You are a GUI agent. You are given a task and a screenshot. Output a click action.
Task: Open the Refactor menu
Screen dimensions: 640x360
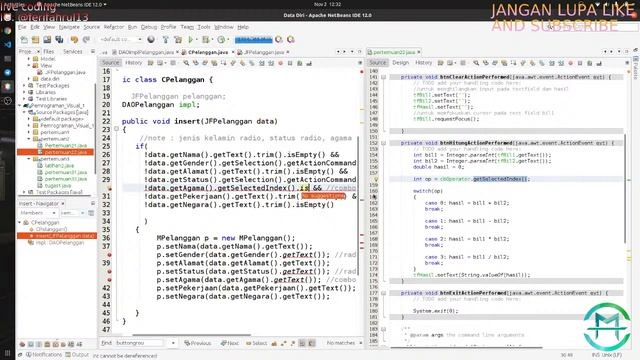113,27
